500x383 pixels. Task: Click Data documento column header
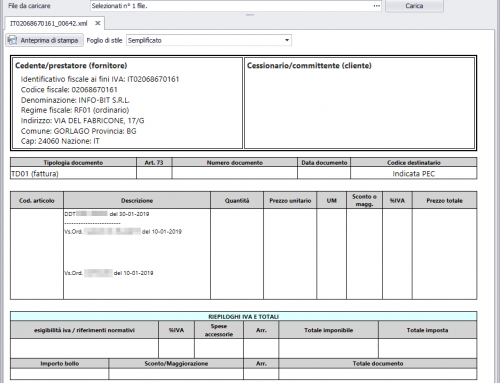(x=324, y=163)
